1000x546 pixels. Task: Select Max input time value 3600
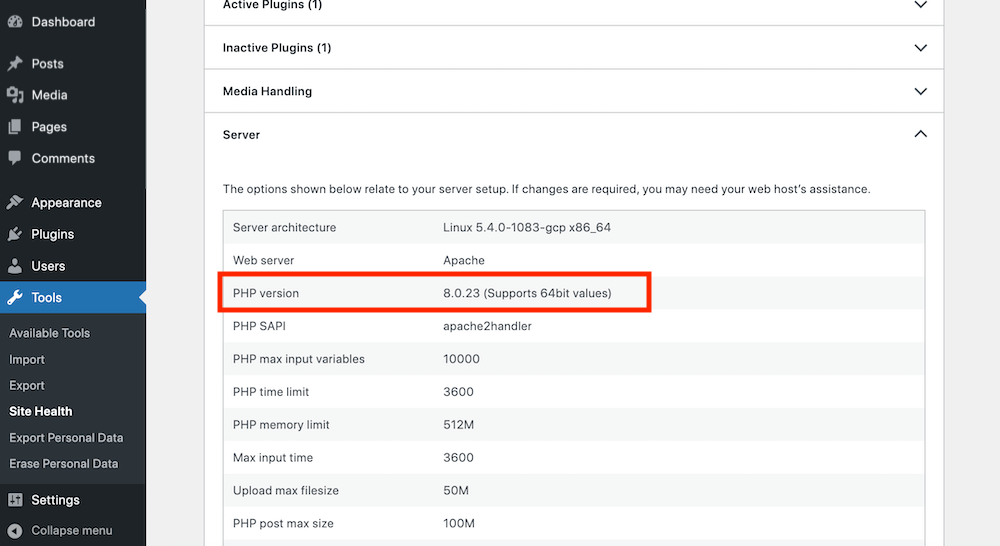point(459,457)
